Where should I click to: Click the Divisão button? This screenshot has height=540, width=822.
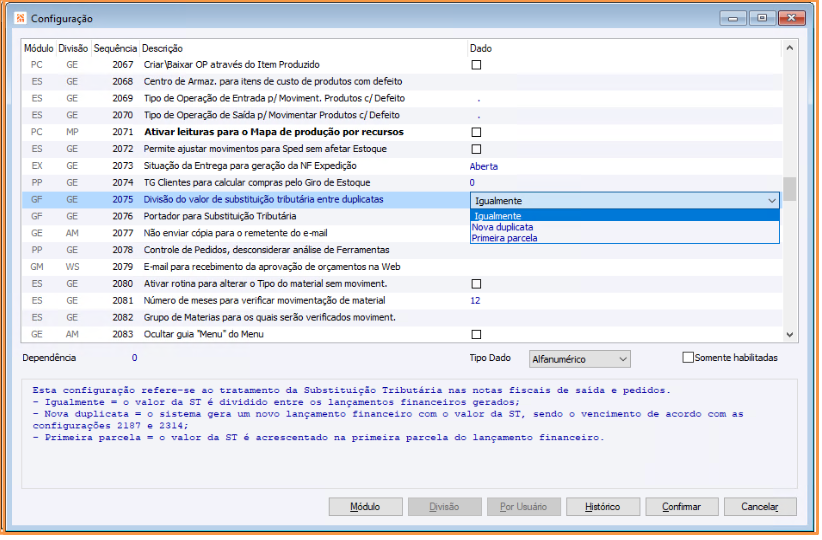[446, 508]
